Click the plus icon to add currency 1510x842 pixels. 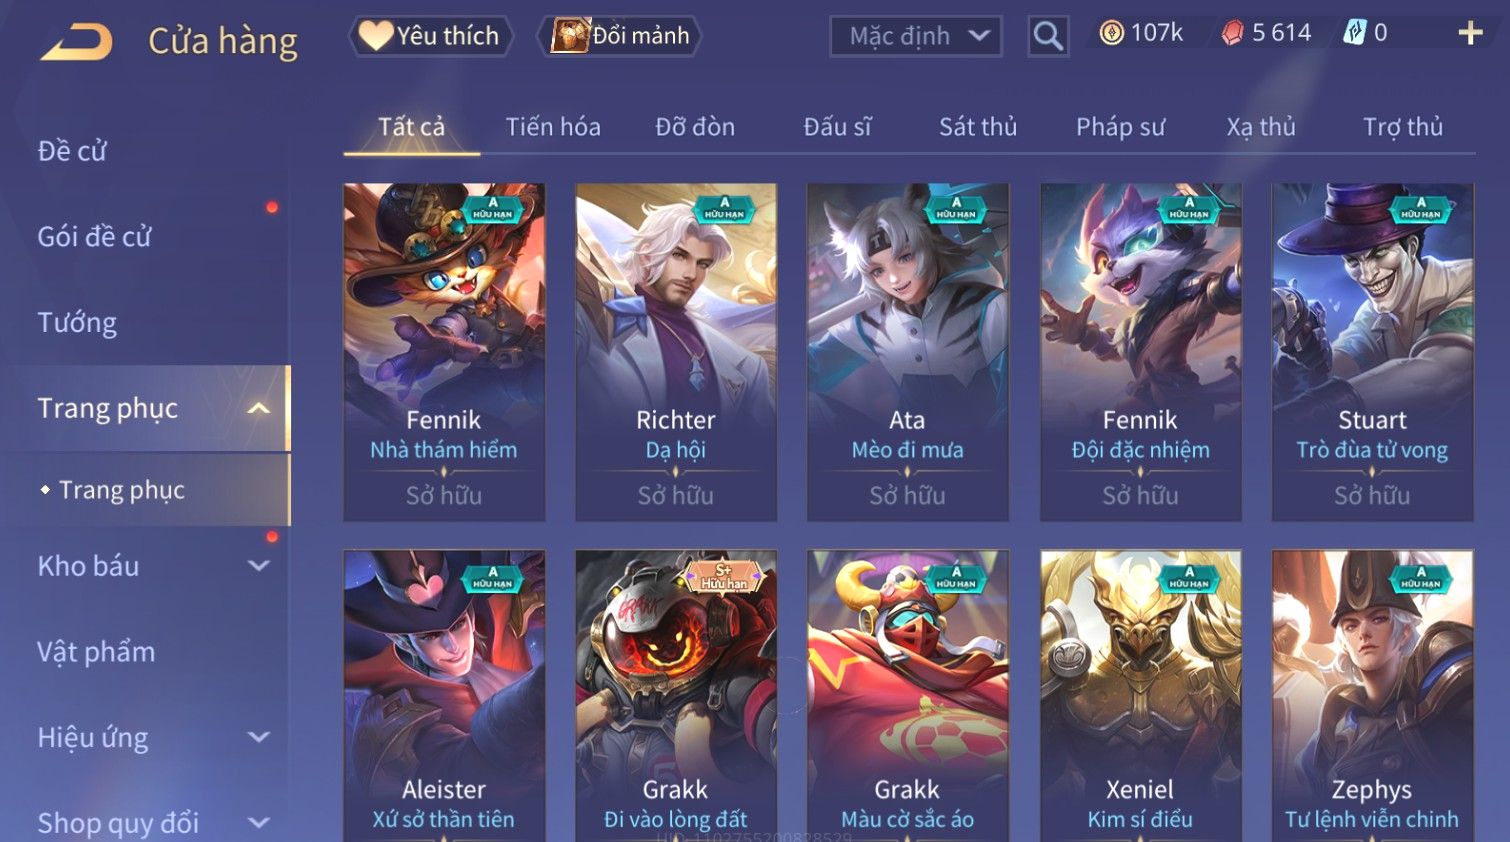point(1470,33)
